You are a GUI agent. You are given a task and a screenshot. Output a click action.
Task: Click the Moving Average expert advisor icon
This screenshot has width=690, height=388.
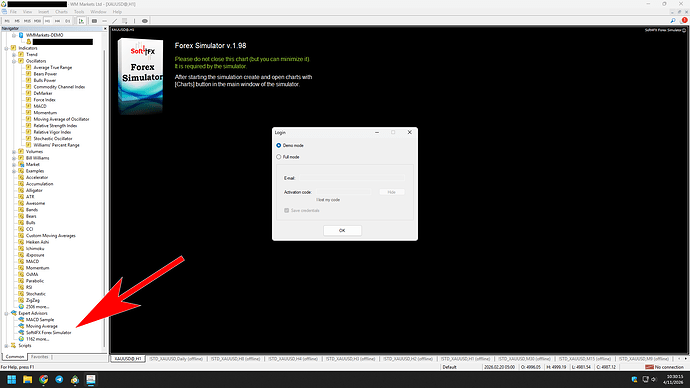point(21,326)
